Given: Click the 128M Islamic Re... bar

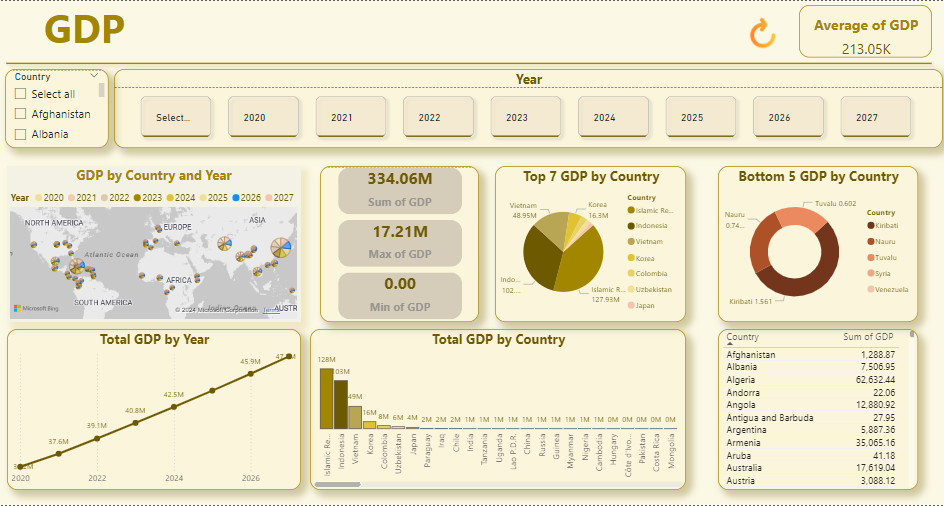Looking at the screenshot, I should pyautogui.click(x=326, y=398).
